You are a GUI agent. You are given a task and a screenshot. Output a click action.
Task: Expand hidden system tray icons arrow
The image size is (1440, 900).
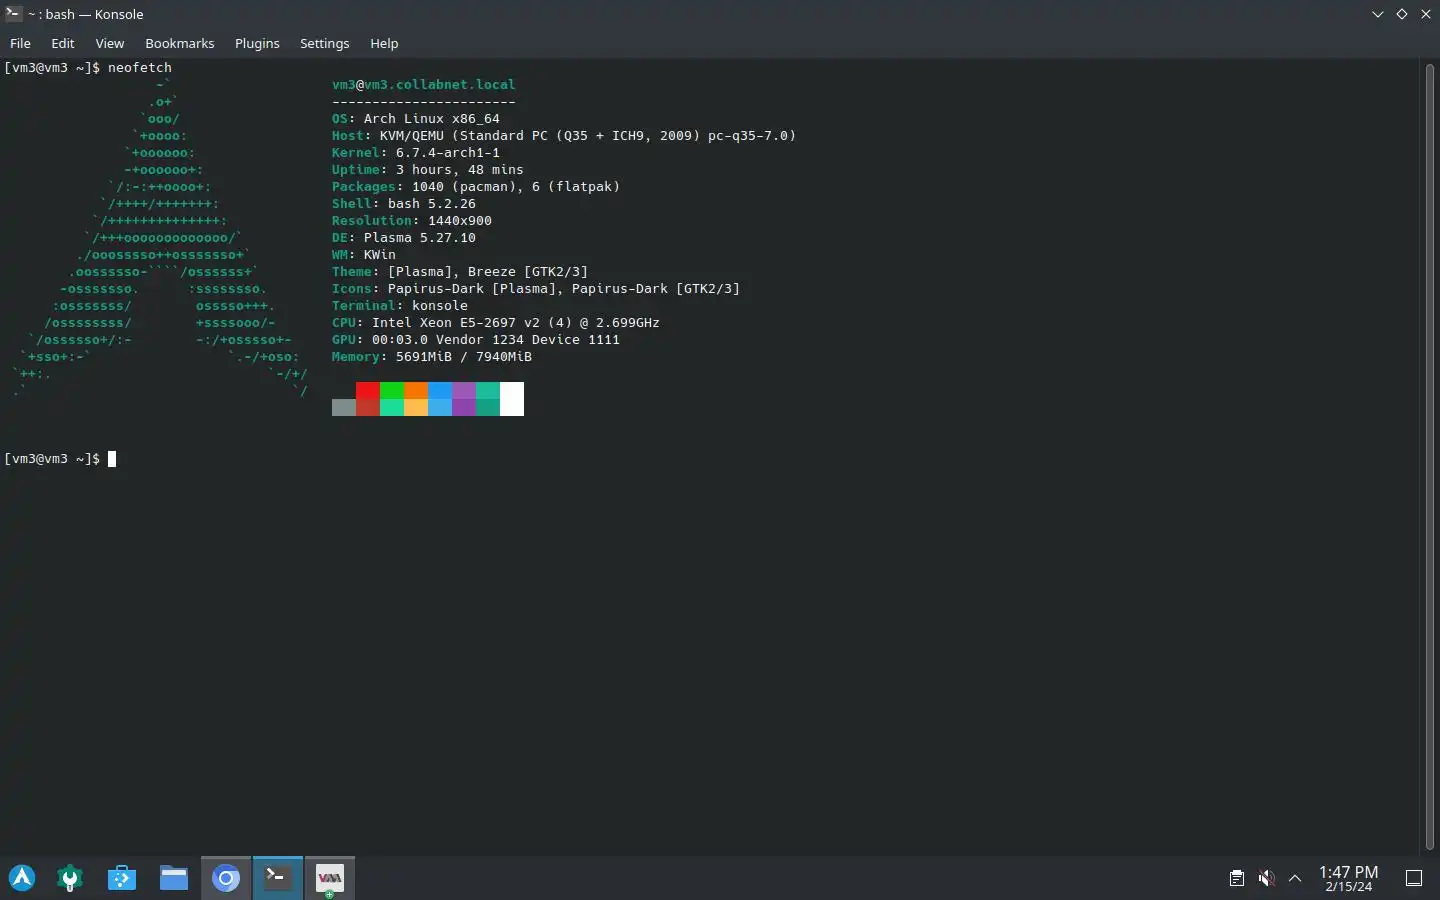coord(1295,878)
